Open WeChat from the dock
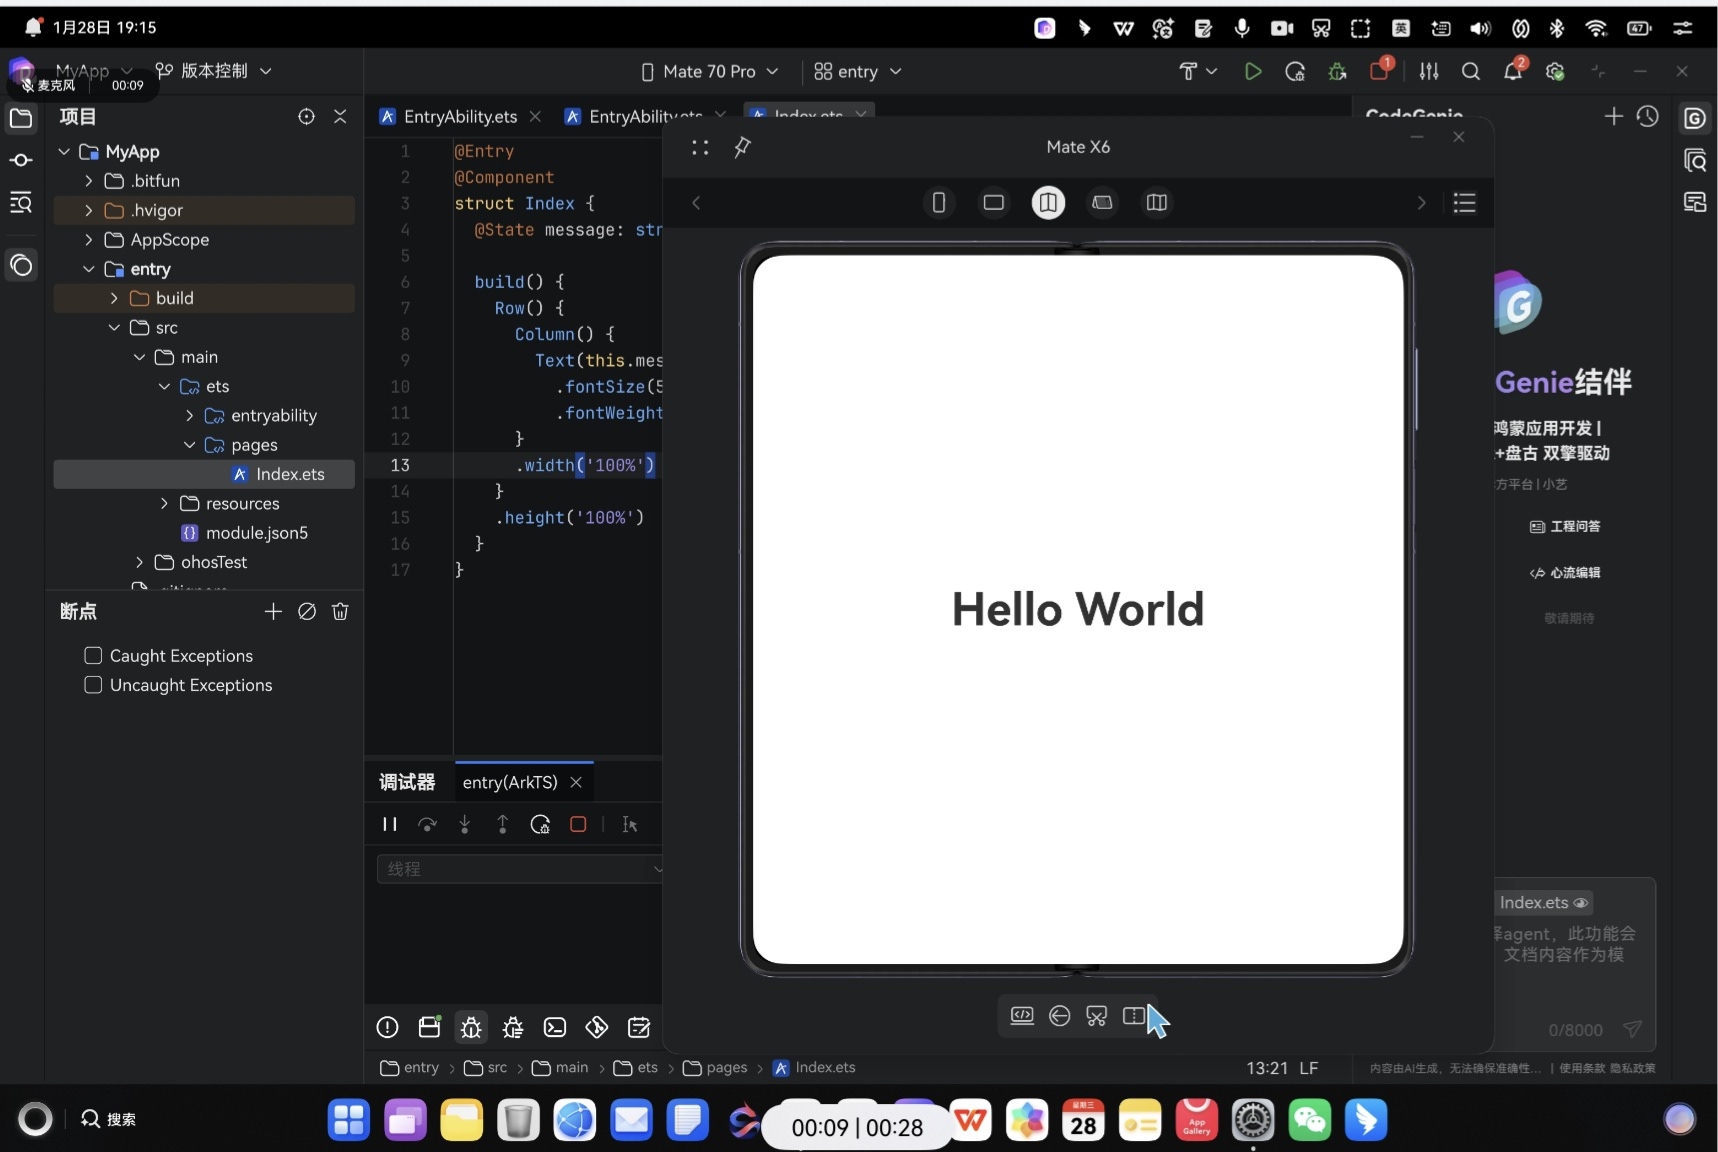1718x1152 pixels. tap(1309, 1120)
